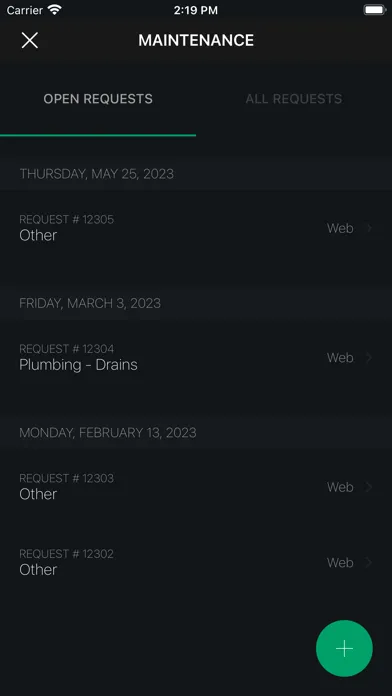Open Request # 12302 labeled Other
Screen dimensions: 392x696
(196, 563)
